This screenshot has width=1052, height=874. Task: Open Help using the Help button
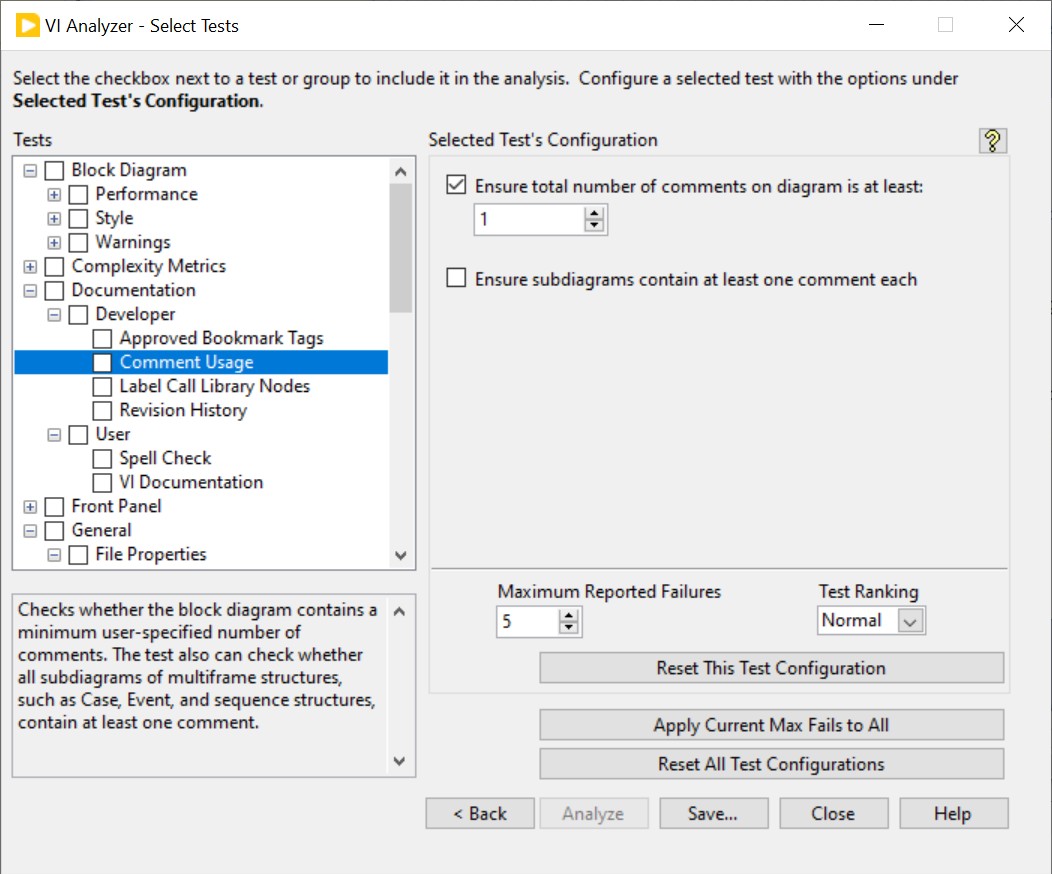coord(953,814)
